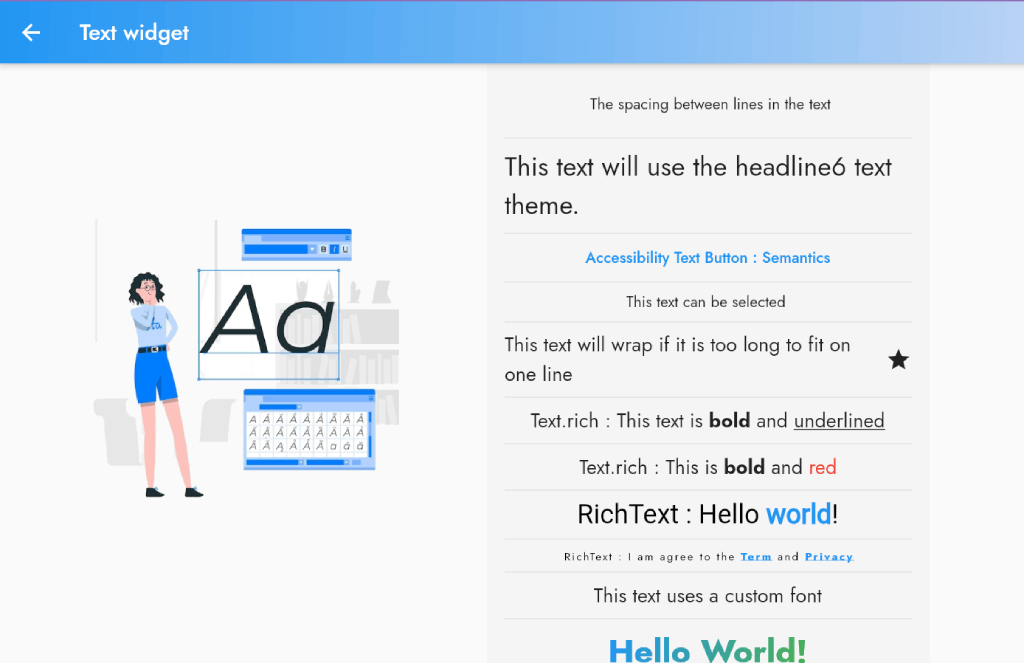Click the back arrow in the app bar

pyautogui.click(x=31, y=32)
